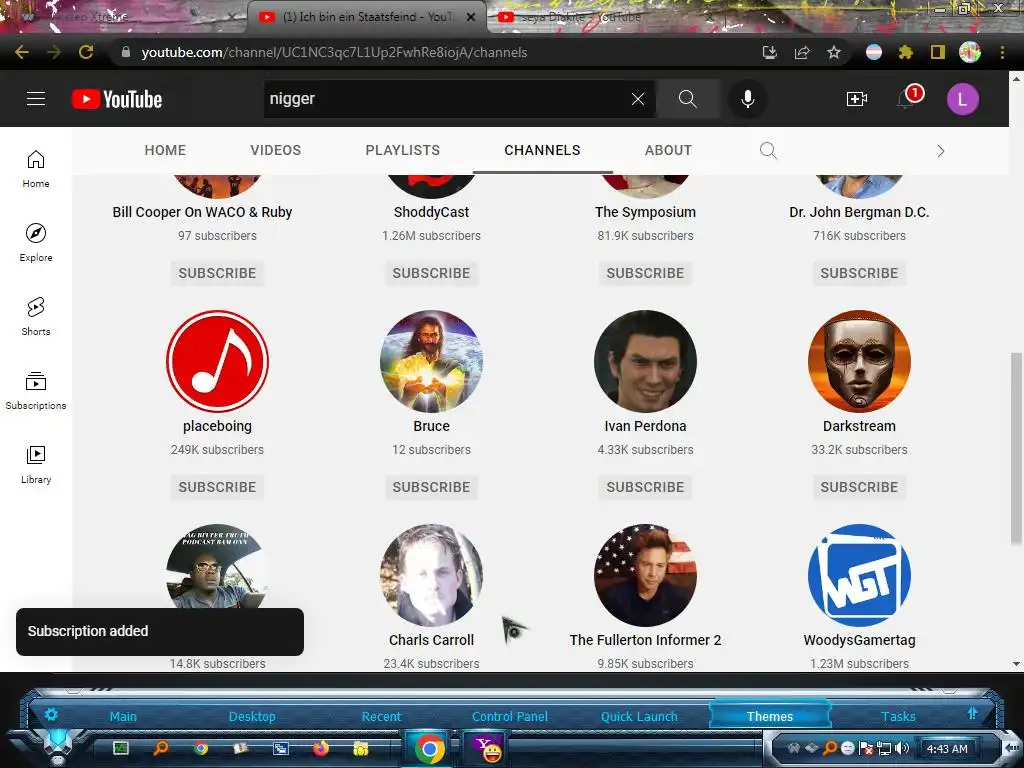
Task: Reload the page with the refresh icon
Action: click(86, 52)
